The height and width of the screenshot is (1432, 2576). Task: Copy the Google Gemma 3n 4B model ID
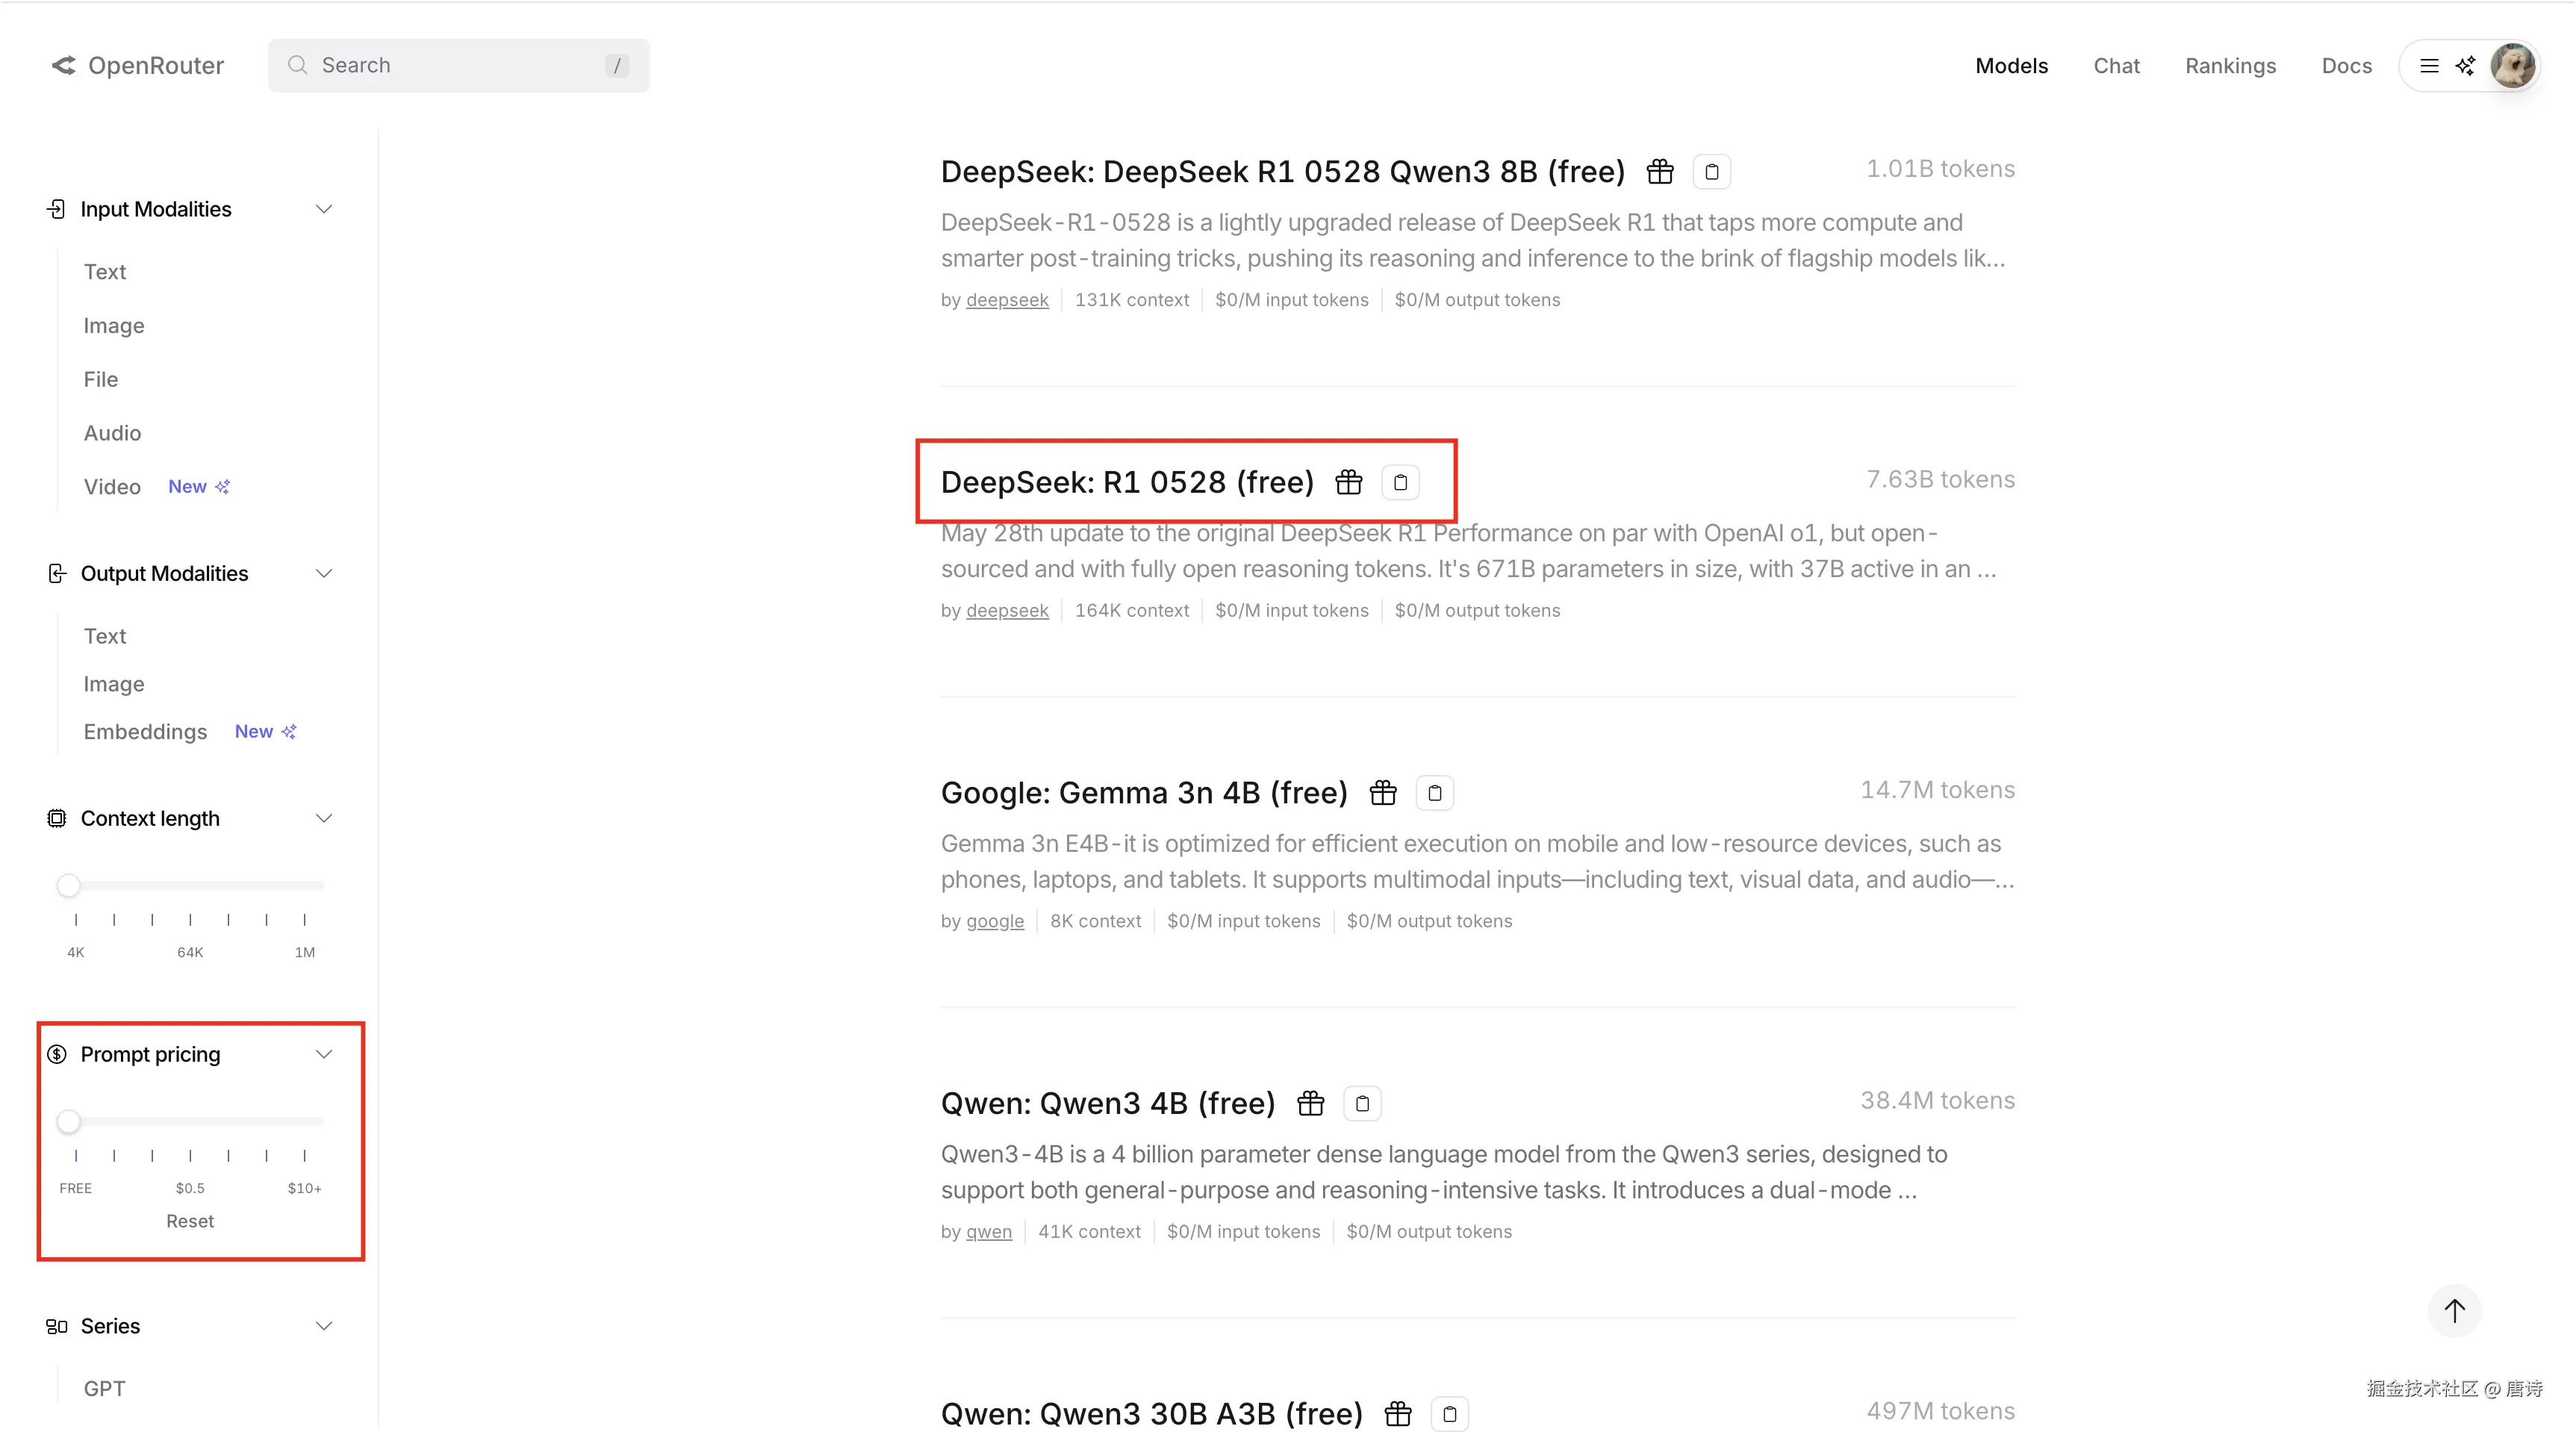(x=1435, y=793)
